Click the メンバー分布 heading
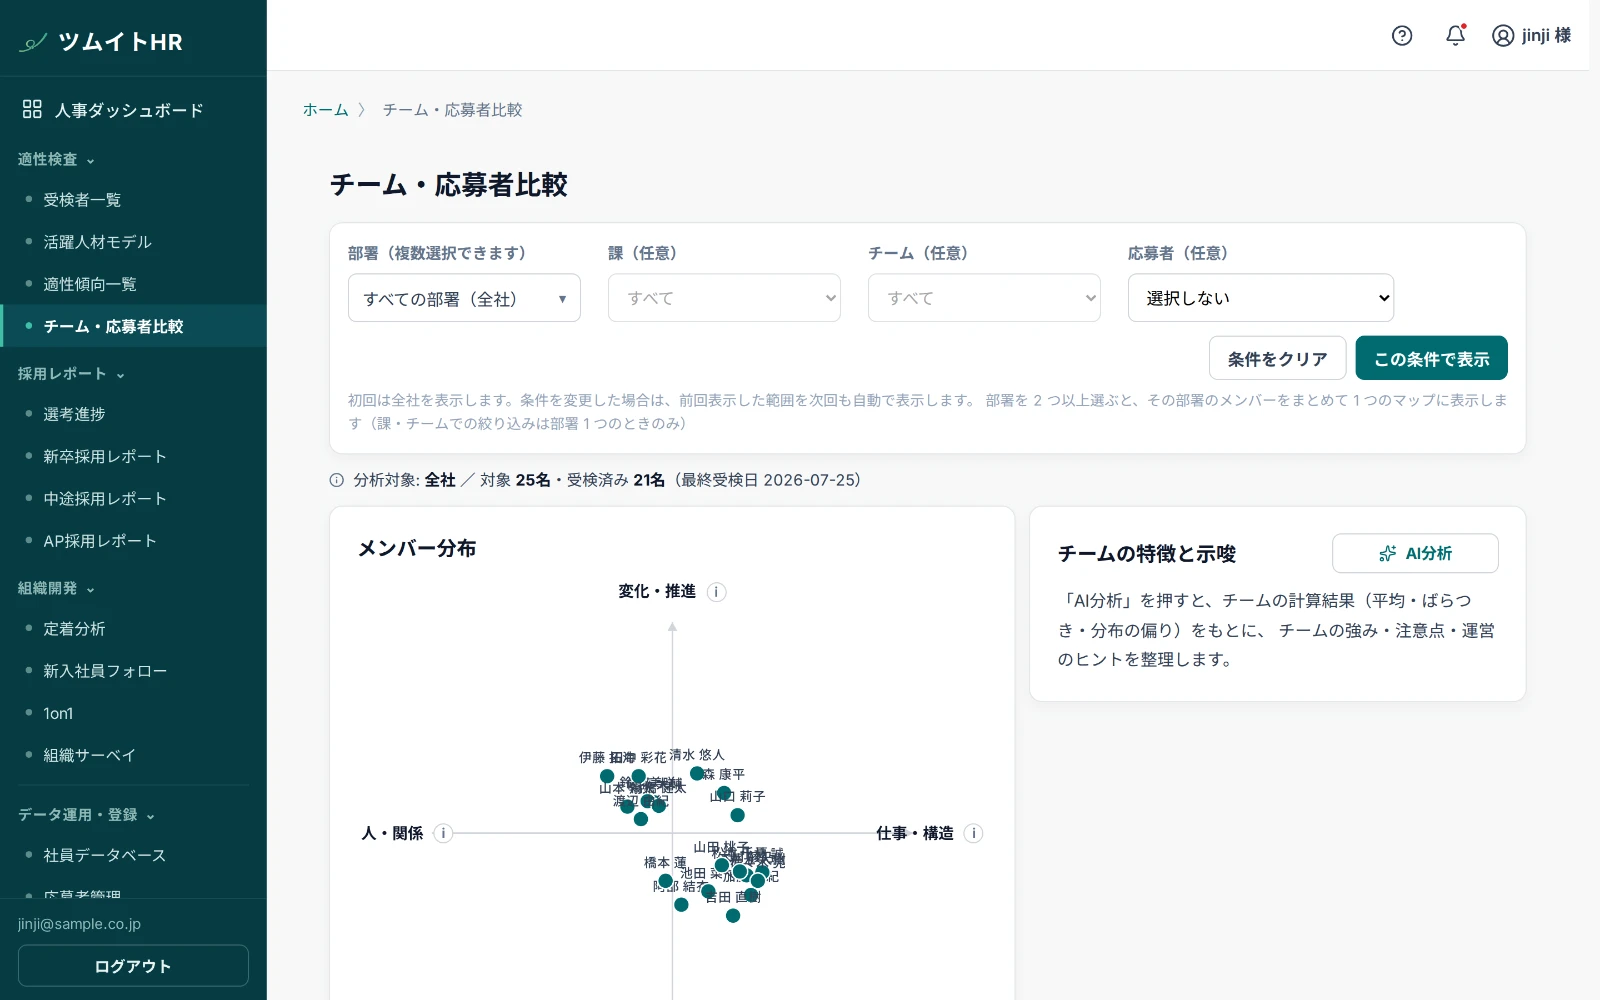The image size is (1600, 1000). tap(417, 548)
